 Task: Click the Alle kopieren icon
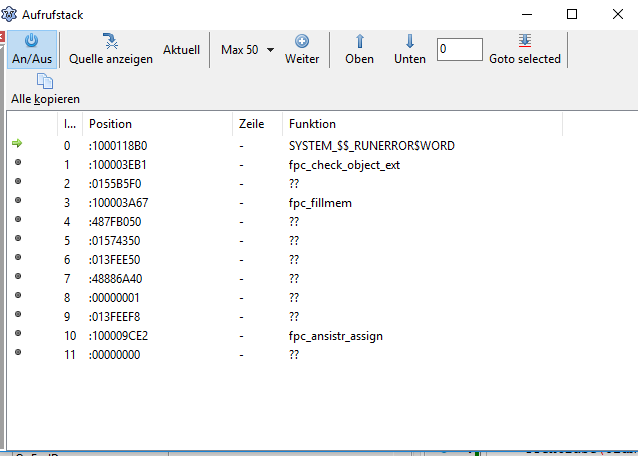pyautogui.click(x=45, y=82)
